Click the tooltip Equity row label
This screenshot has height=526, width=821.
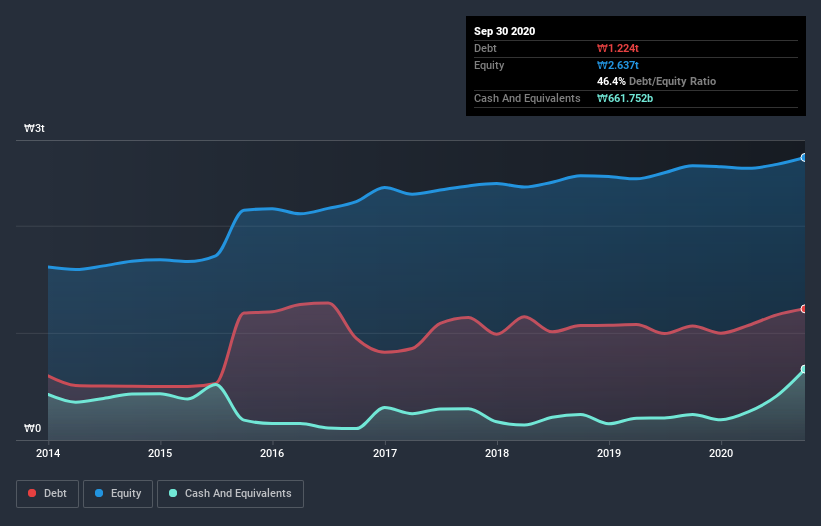(x=489, y=65)
